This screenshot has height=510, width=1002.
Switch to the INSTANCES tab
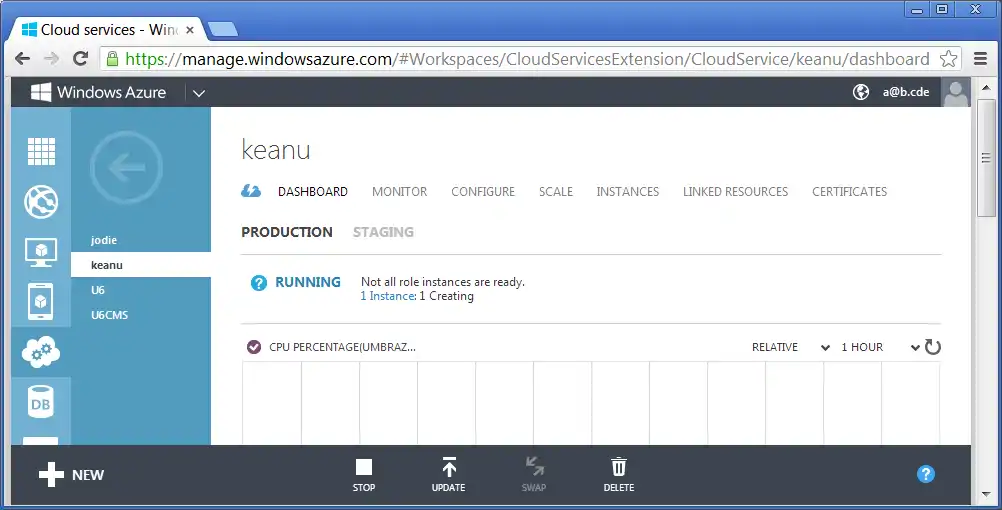click(x=628, y=192)
